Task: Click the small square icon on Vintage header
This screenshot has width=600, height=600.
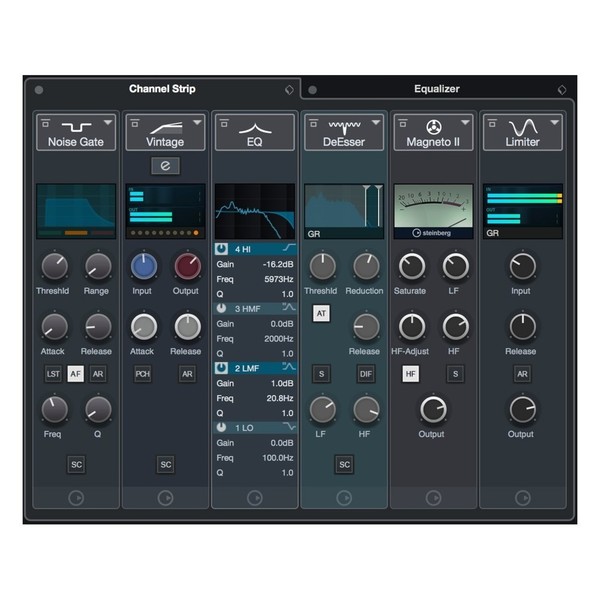Action: [x=135, y=123]
